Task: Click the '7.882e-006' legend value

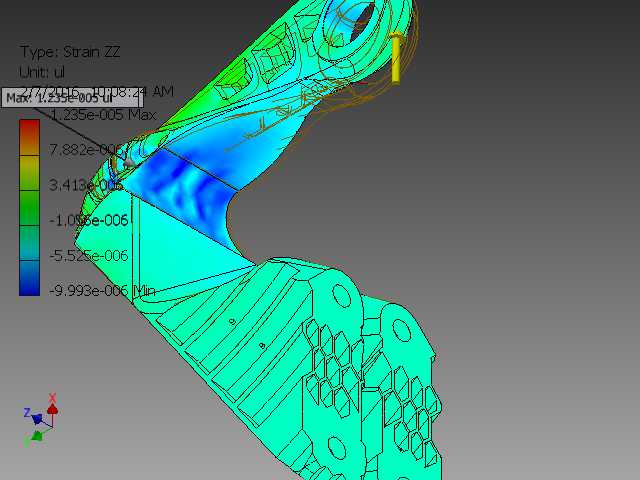Action: click(x=86, y=150)
